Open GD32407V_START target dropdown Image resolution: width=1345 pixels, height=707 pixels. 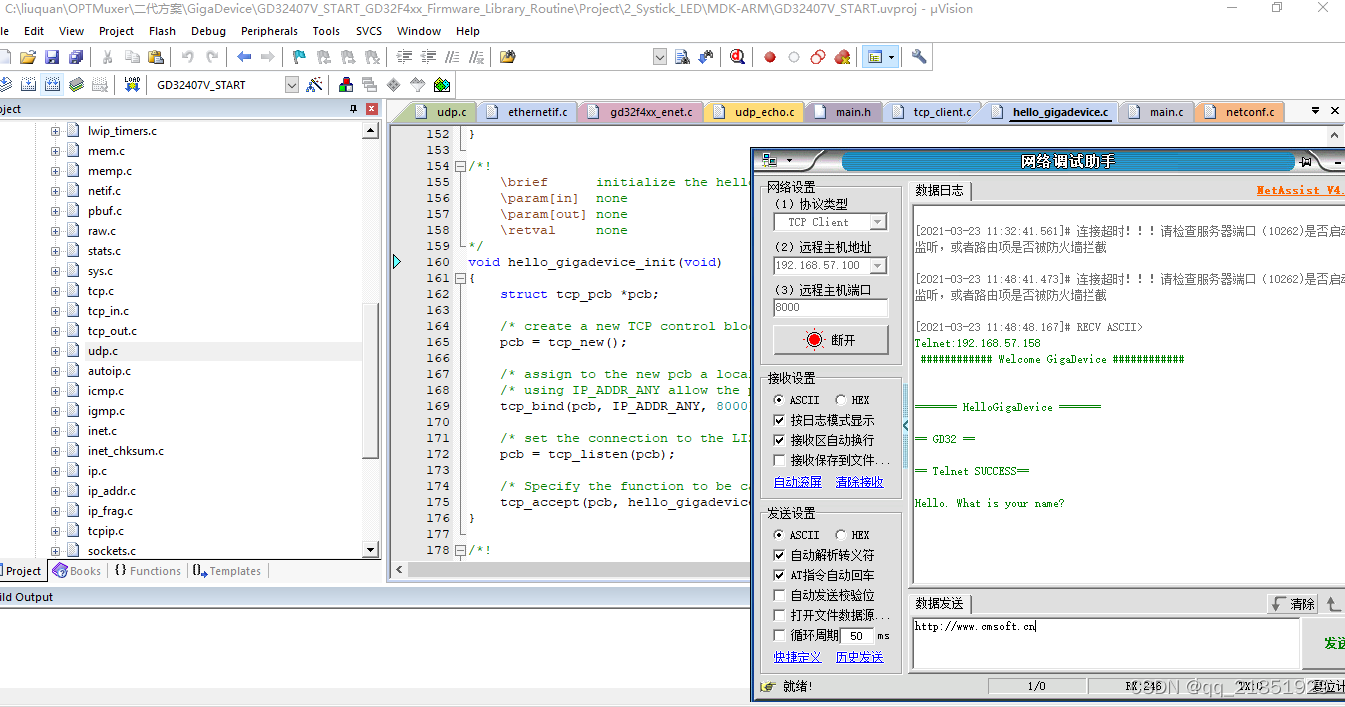pos(292,85)
